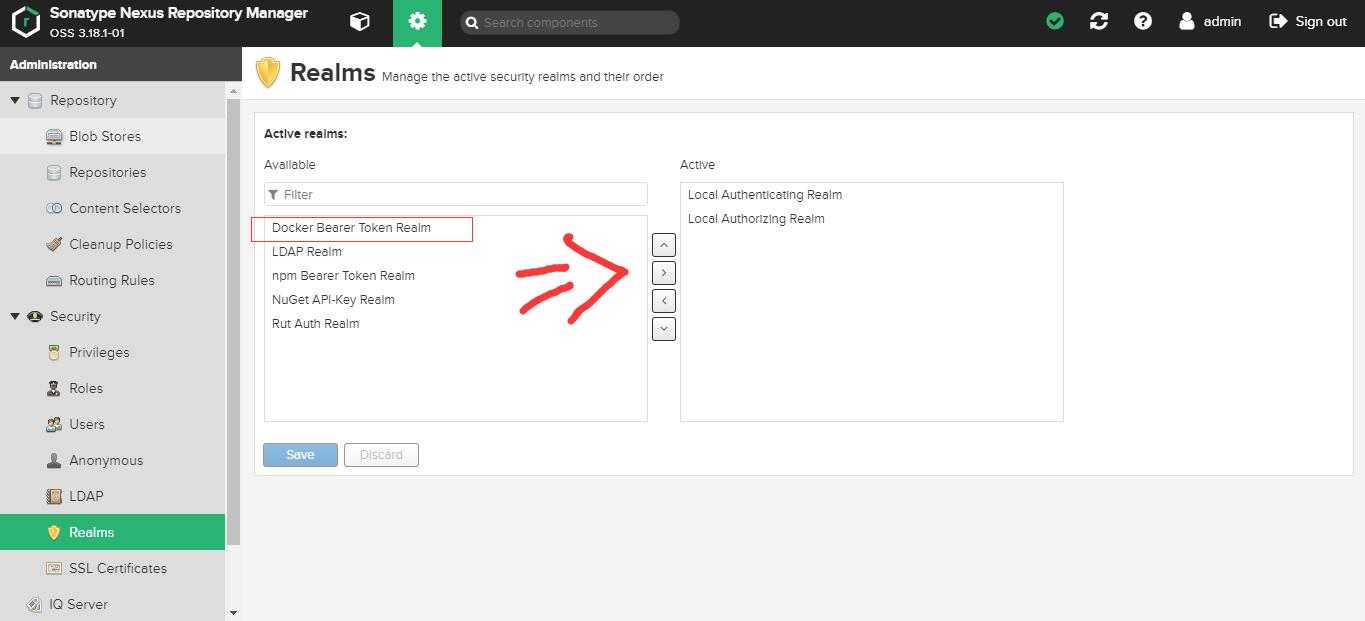Image resolution: width=1365 pixels, height=621 pixels.
Task: Open Repositories in sidebar
Action: (x=107, y=172)
